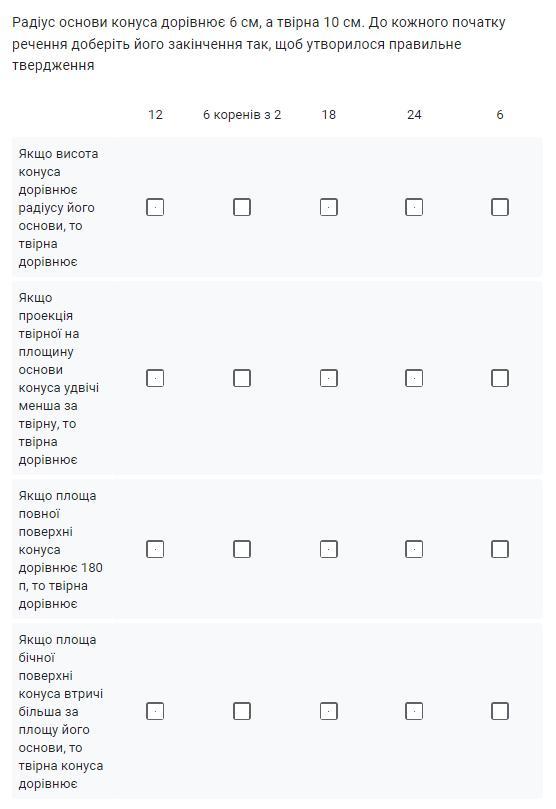556x809 pixels.
Task: Check 6 for the lateral surface row
Action: click(500, 711)
